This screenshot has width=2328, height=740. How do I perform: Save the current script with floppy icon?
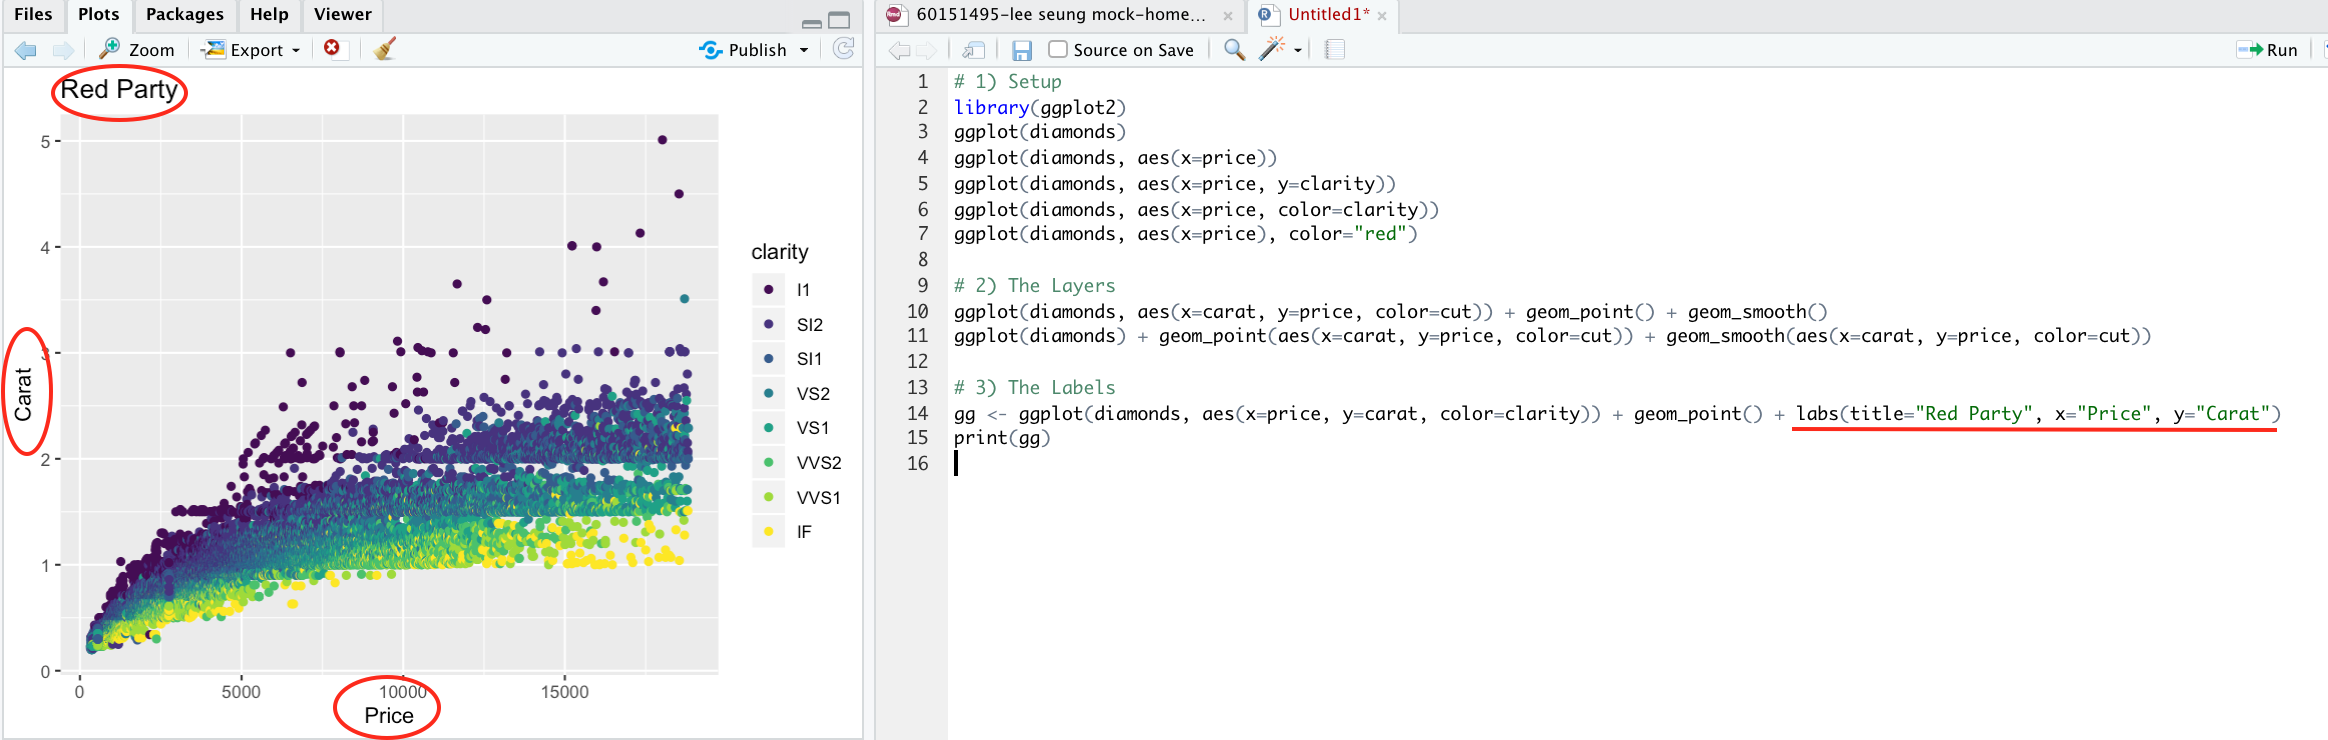[1022, 50]
